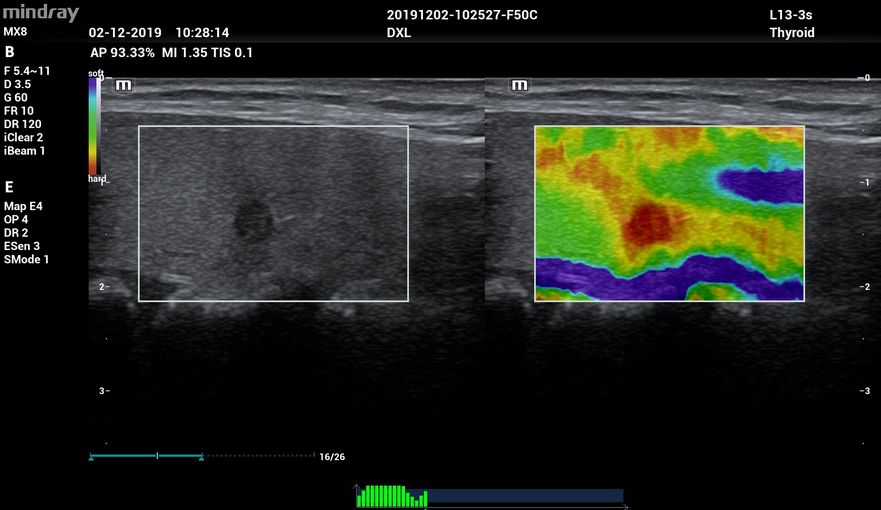Select the E mode parameter header
Image resolution: width=881 pixels, height=510 pixels.
pos(9,187)
